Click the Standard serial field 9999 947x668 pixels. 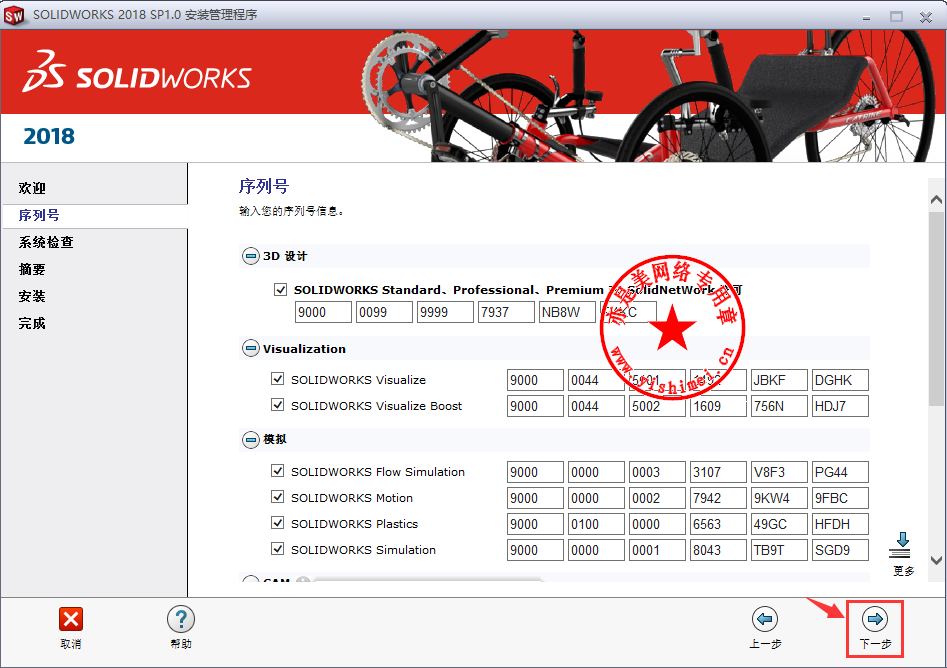coord(445,312)
